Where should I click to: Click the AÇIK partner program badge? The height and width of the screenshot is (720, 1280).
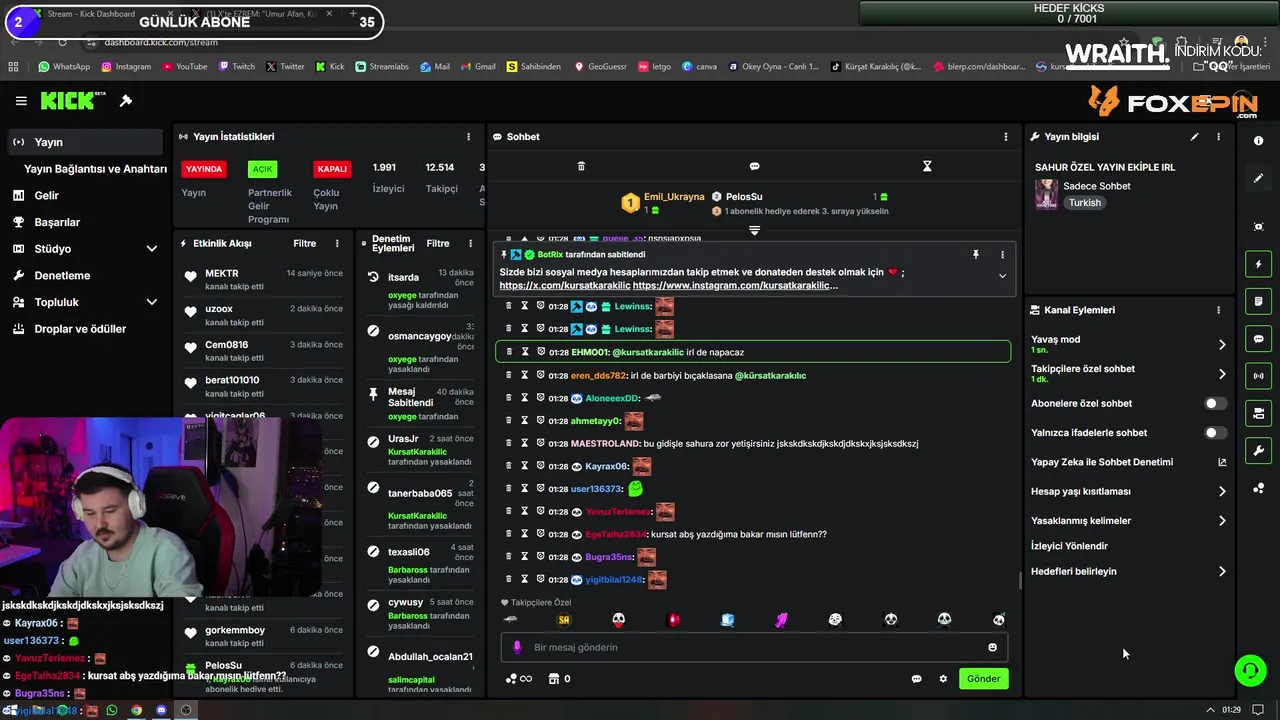point(262,169)
